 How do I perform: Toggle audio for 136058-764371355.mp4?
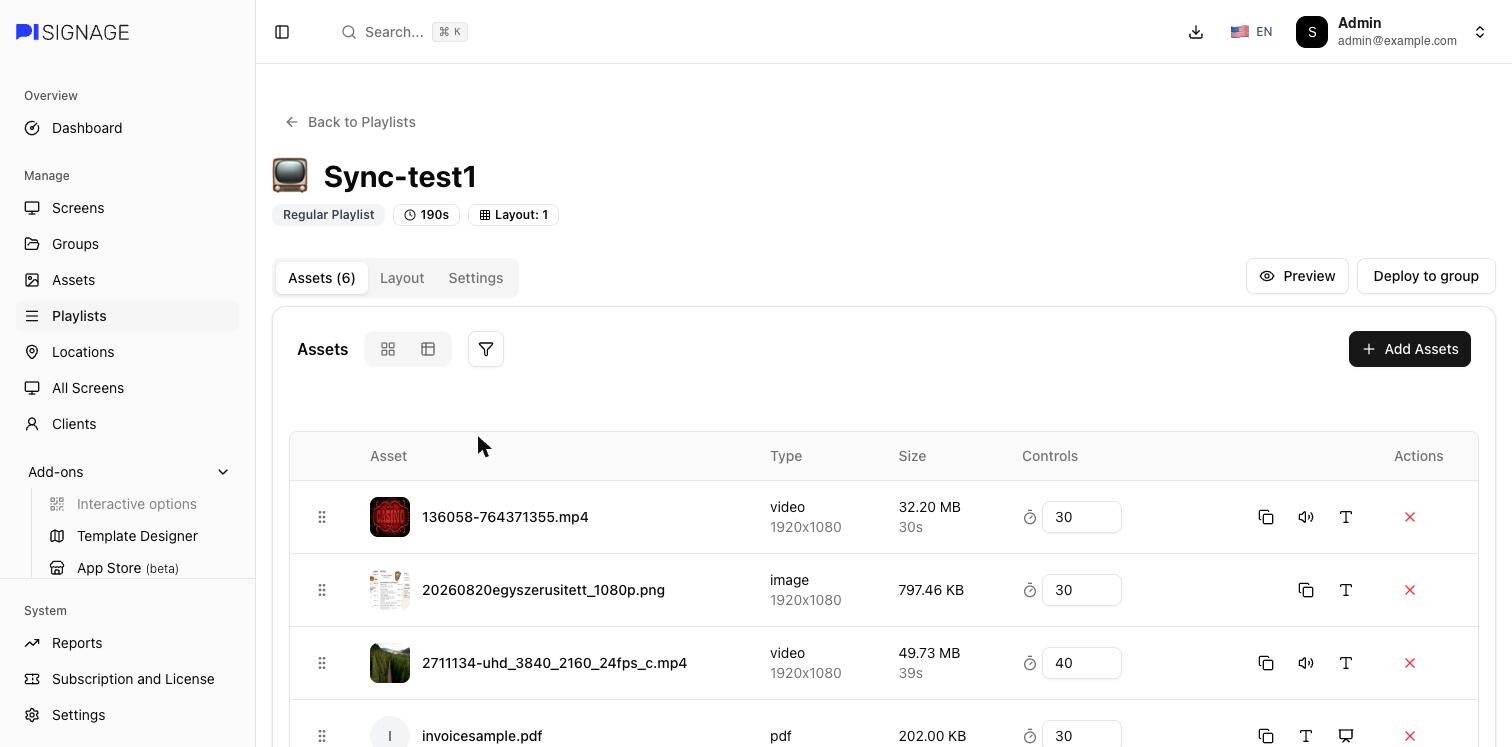pos(1306,517)
